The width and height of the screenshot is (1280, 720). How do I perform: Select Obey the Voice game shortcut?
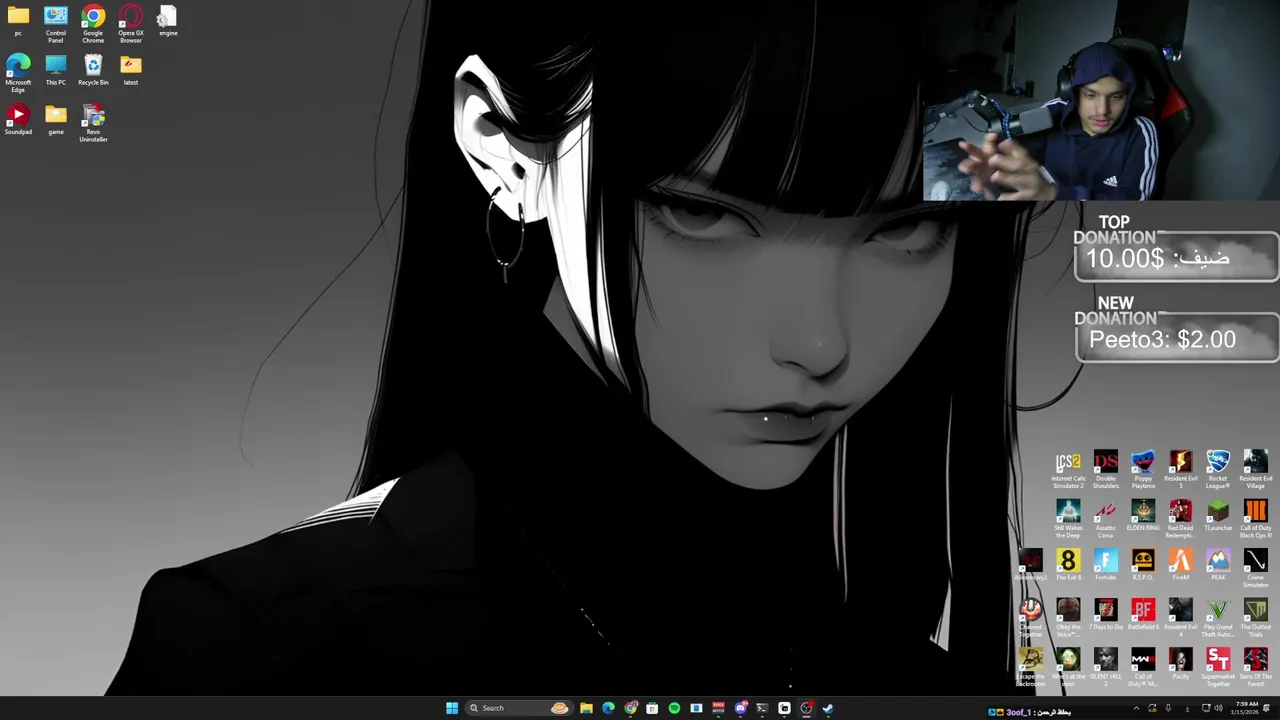[x=1068, y=619]
